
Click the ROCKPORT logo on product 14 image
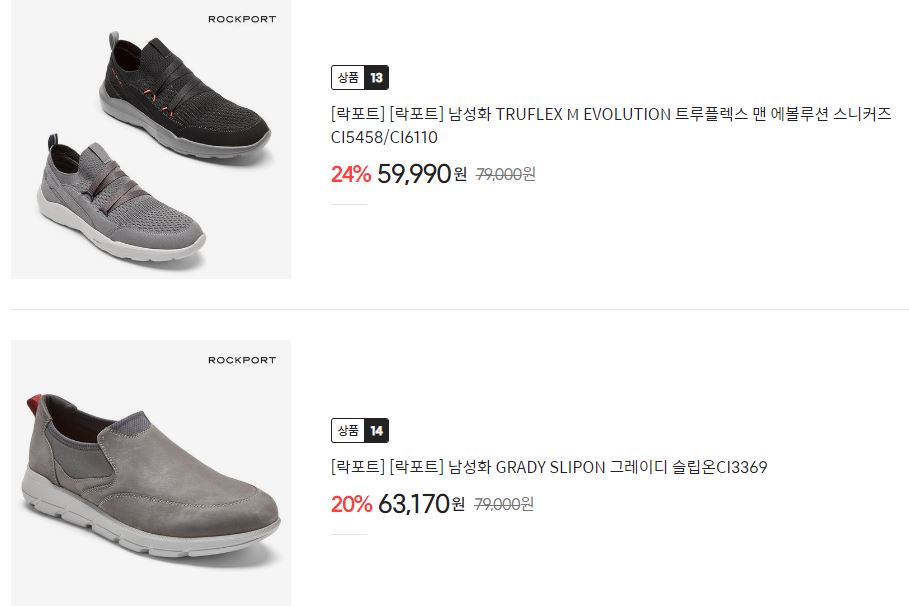click(x=242, y=360)
